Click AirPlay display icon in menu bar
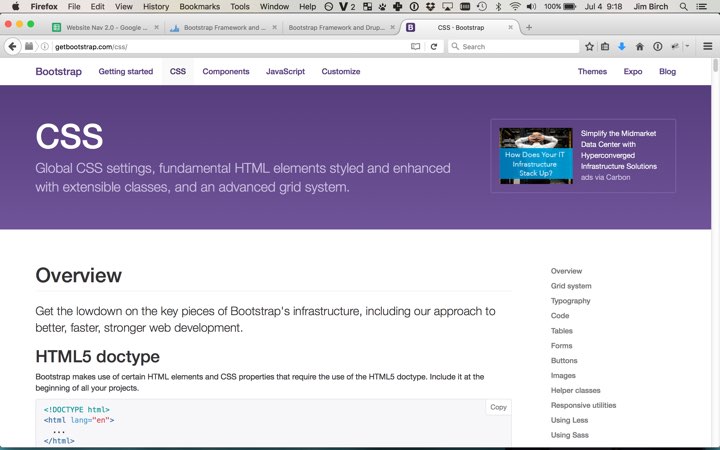 (447, 6)
